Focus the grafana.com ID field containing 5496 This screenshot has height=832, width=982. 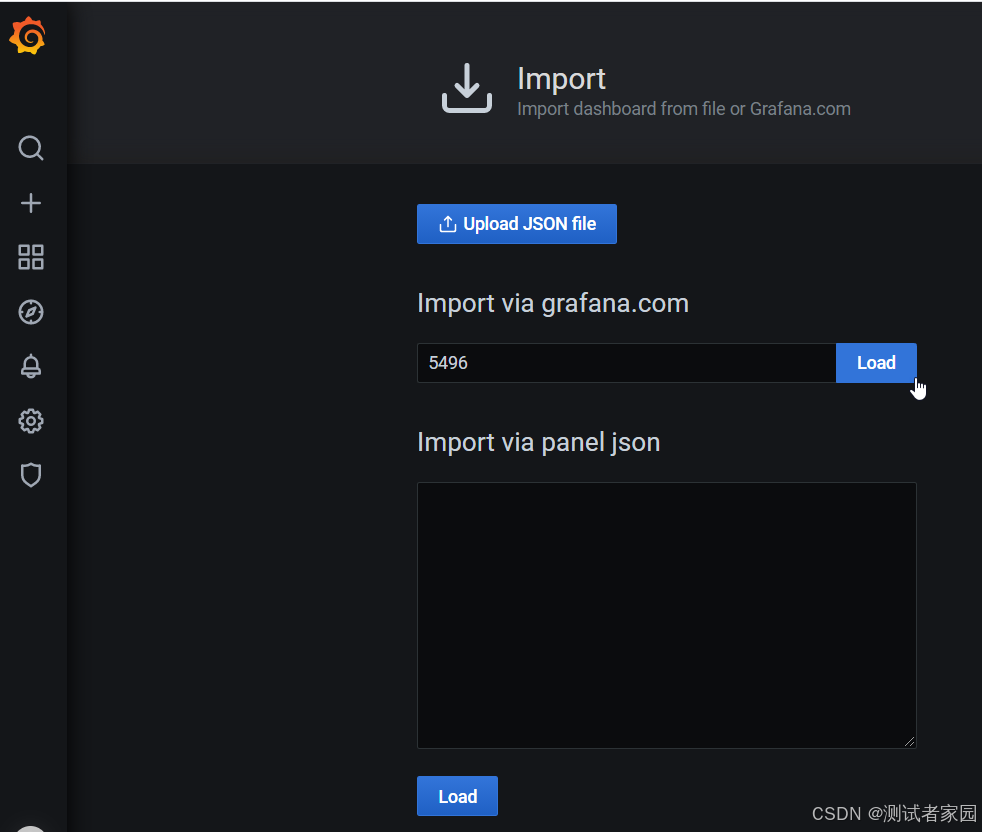point(626,363)
